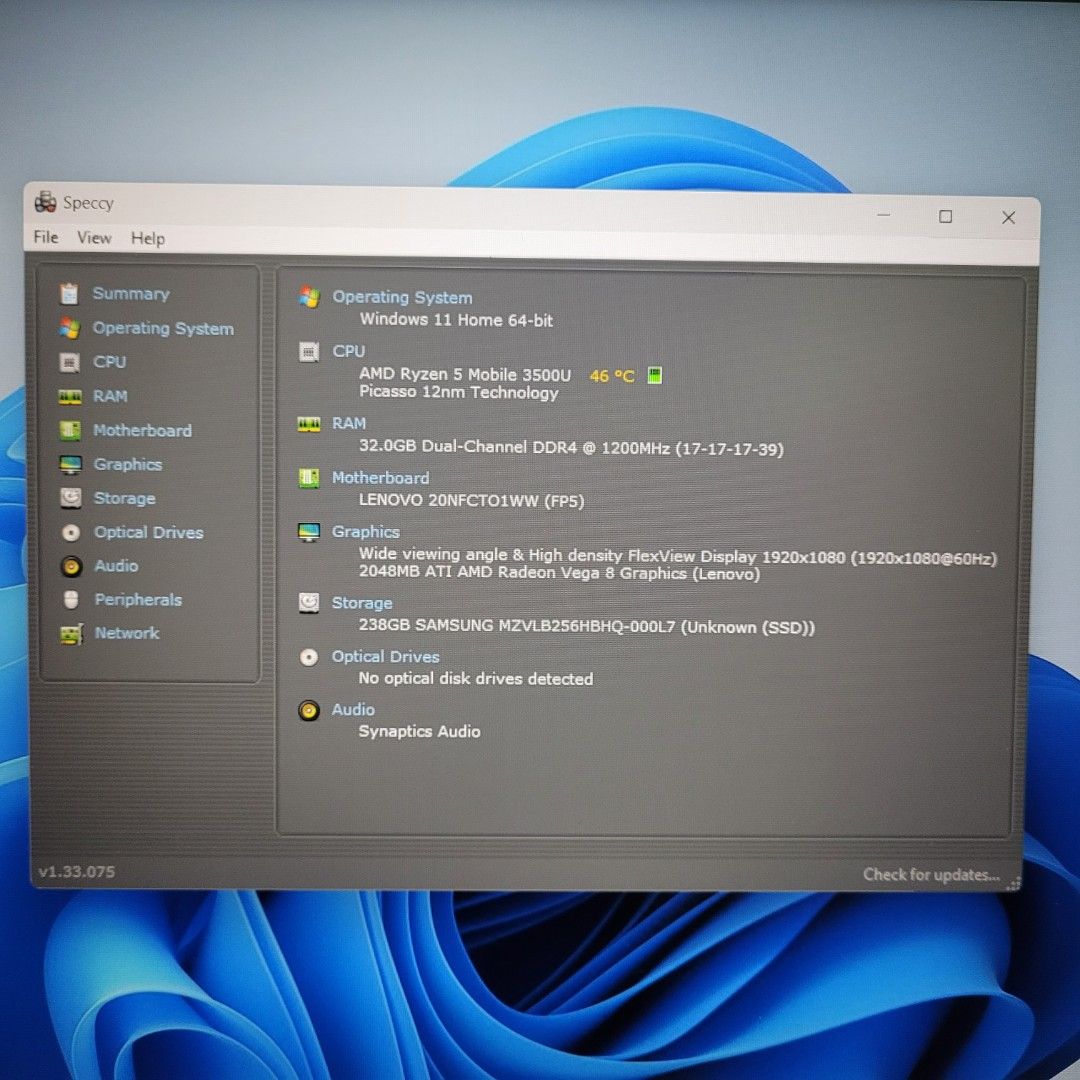Open the Storage heading in main panel
This screenshot has height=1080, width=1080.
pyautogui.click(x=362, y=603)
